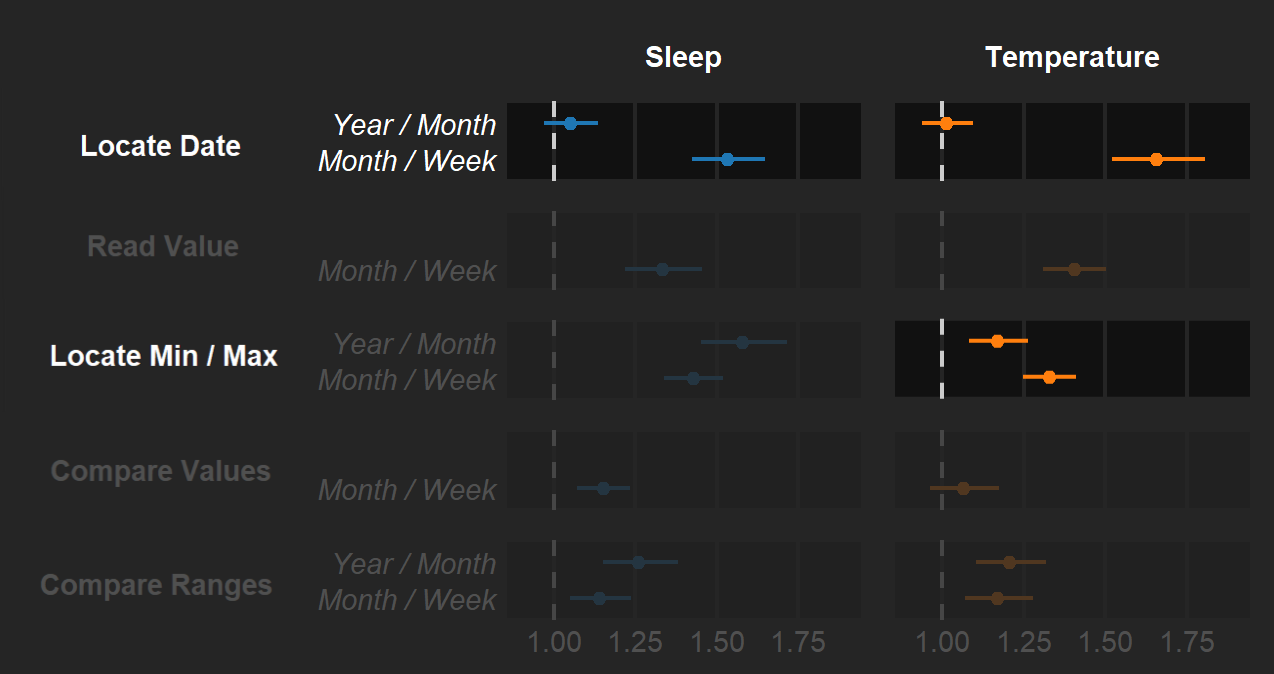
Task: Click Month / Week under Locate Date
Action: pyautogui.click(x=407, y=161)
